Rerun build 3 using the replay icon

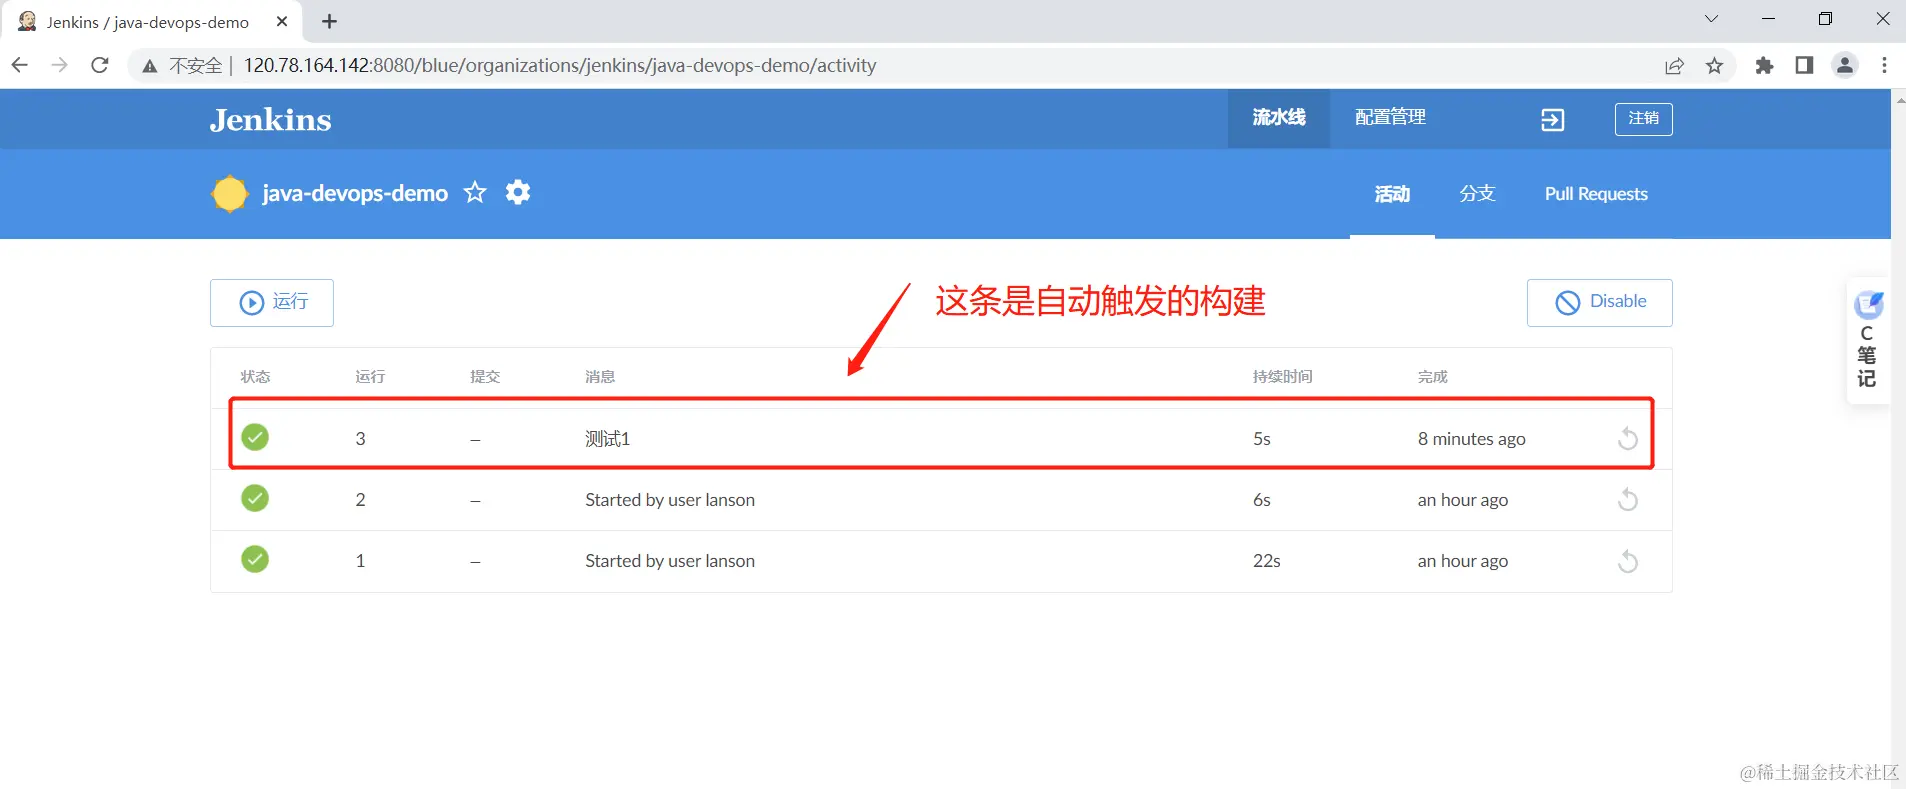pos(1628,438)
